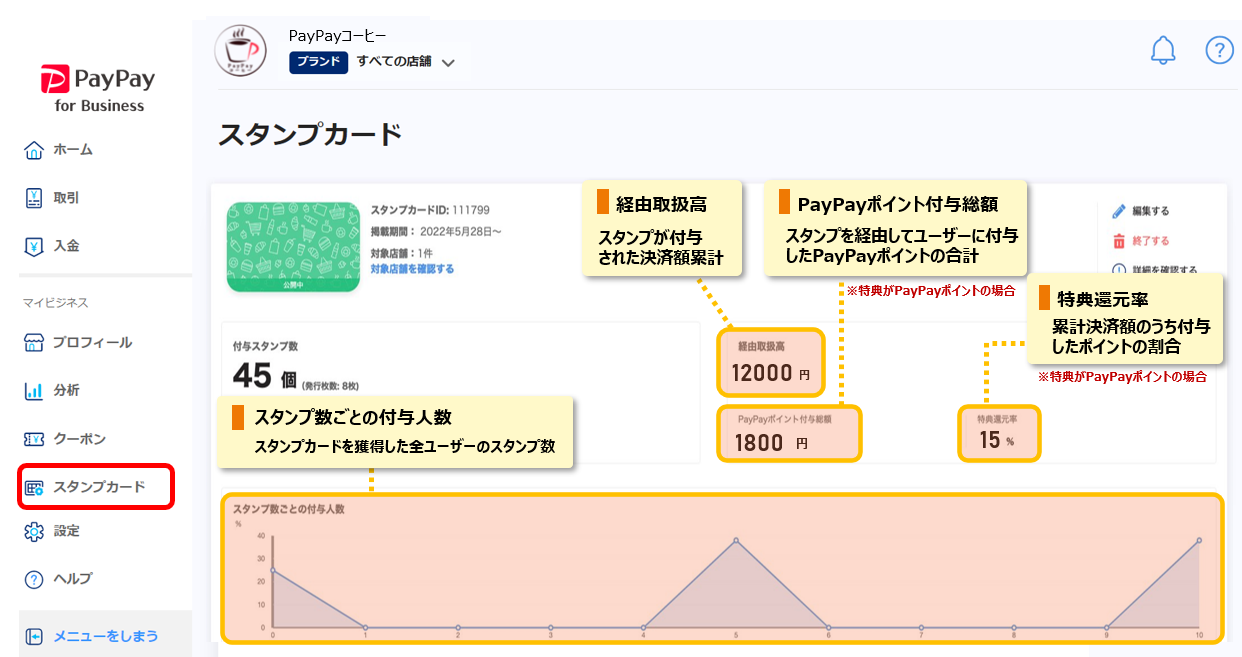Screen dimensions: 1242x657
Task: Click the notification bell icon
Action: coord(1163,50)
